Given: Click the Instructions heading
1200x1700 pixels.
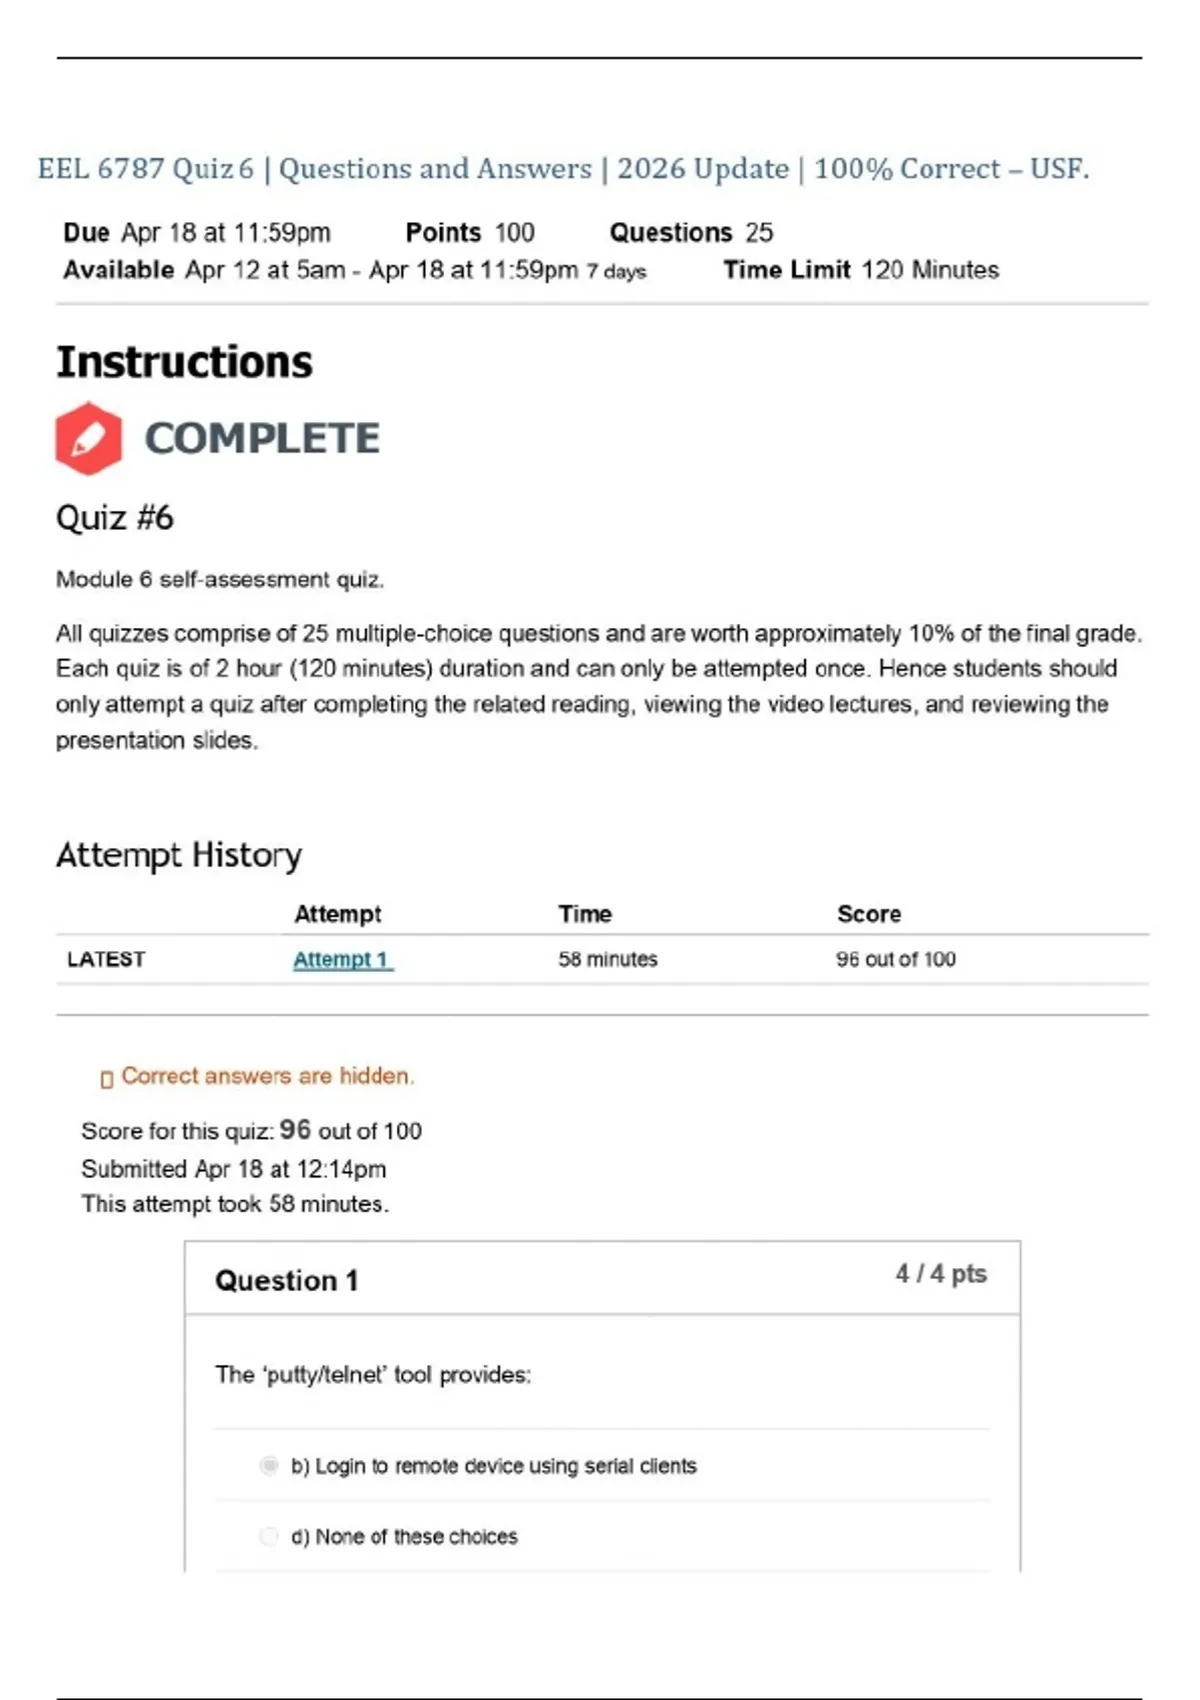Looking at the screenshot, I should pos(184,362).
